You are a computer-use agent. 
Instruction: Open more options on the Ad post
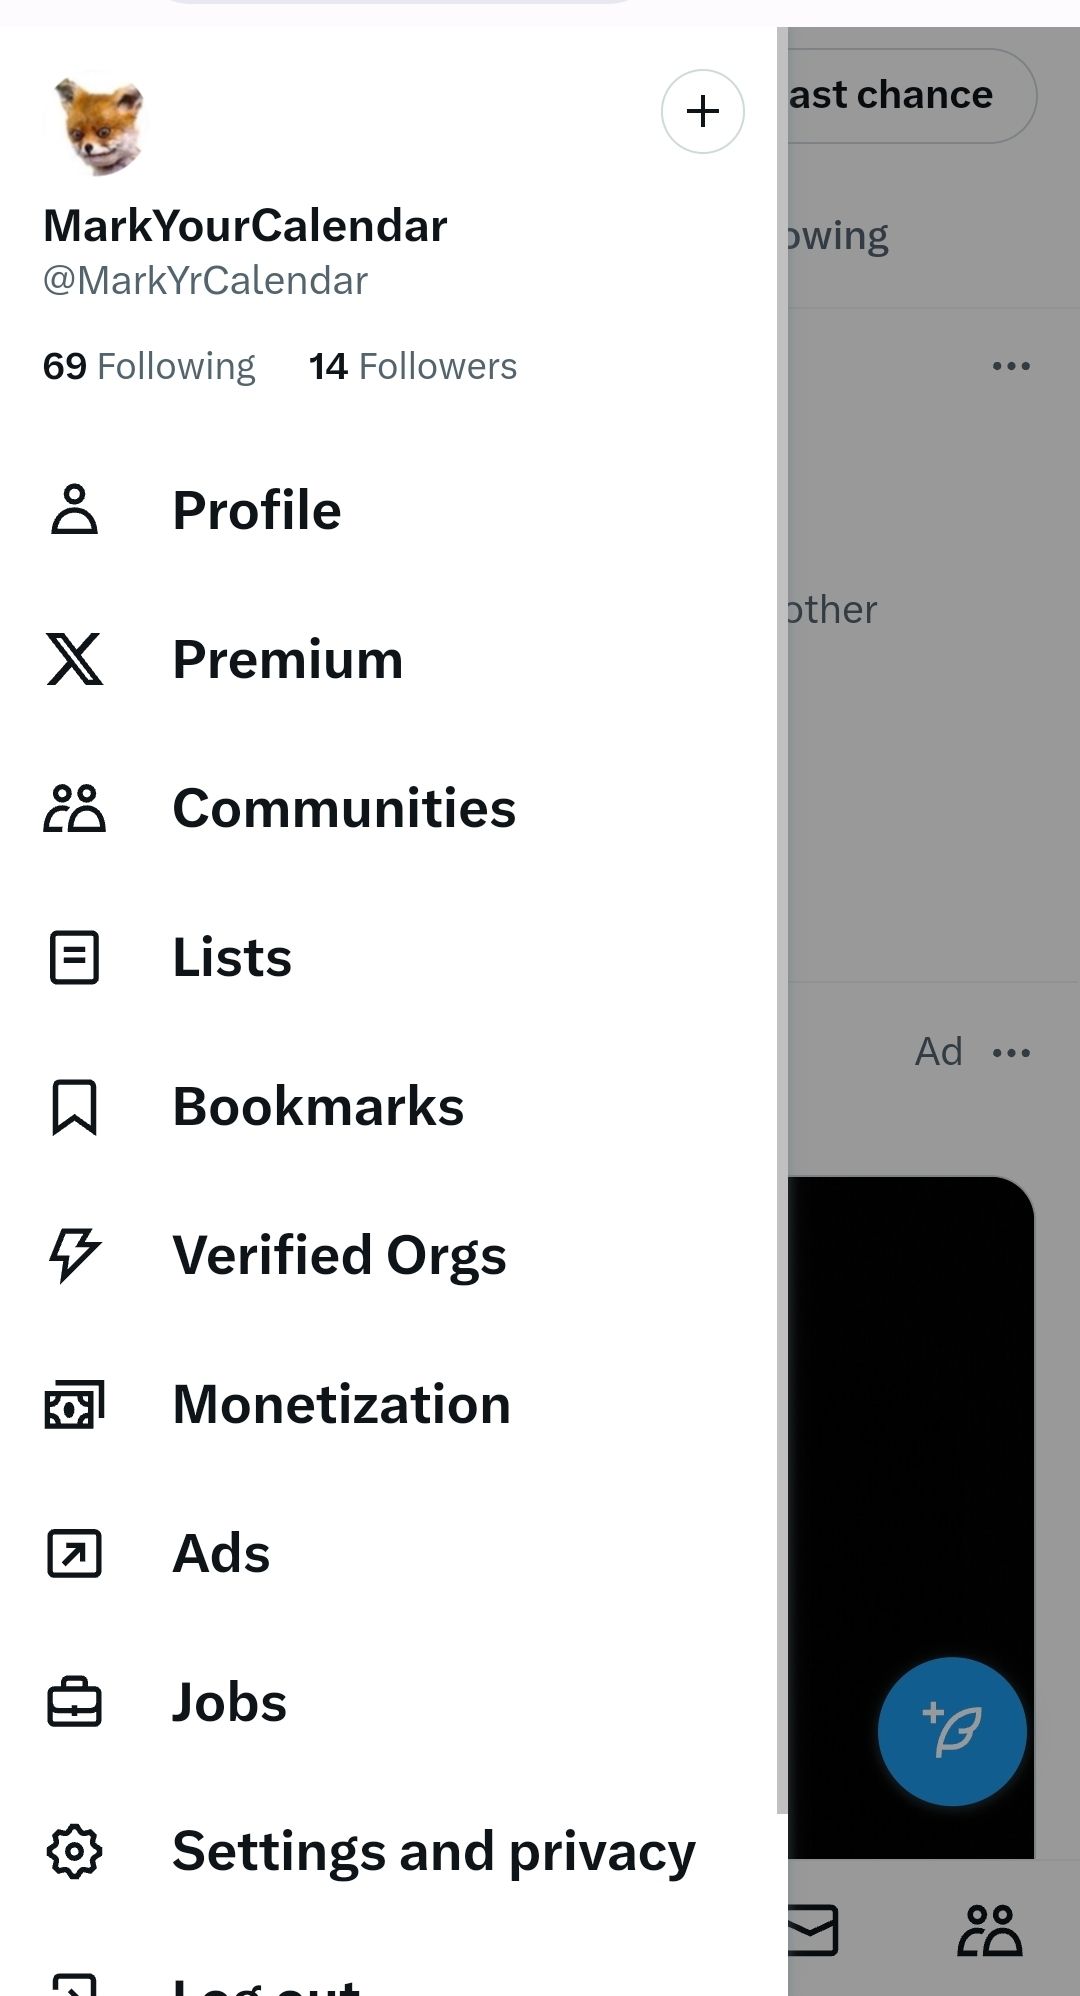tap(1011, 1052)
